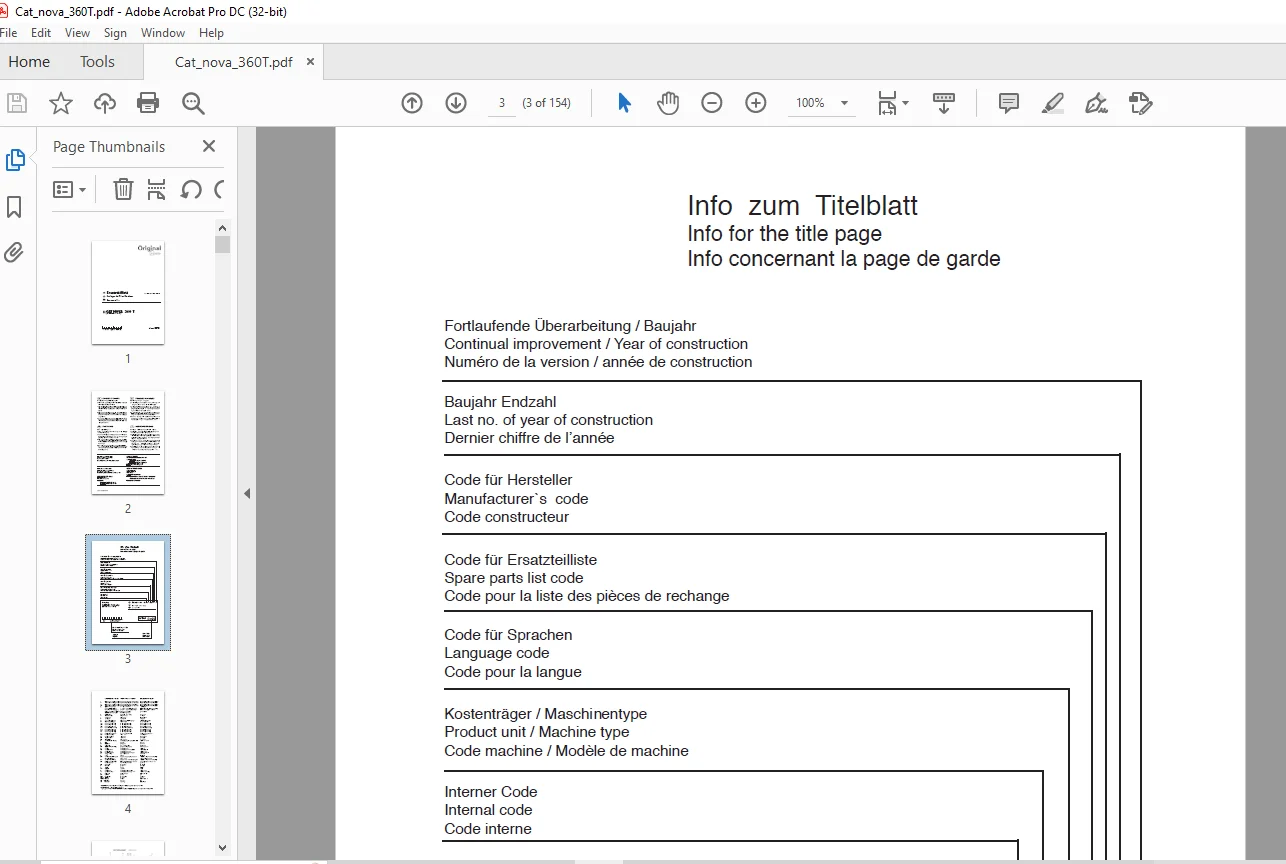1286x864 pixels.
Task: Click the page number input field
Action: coord(502,103)
